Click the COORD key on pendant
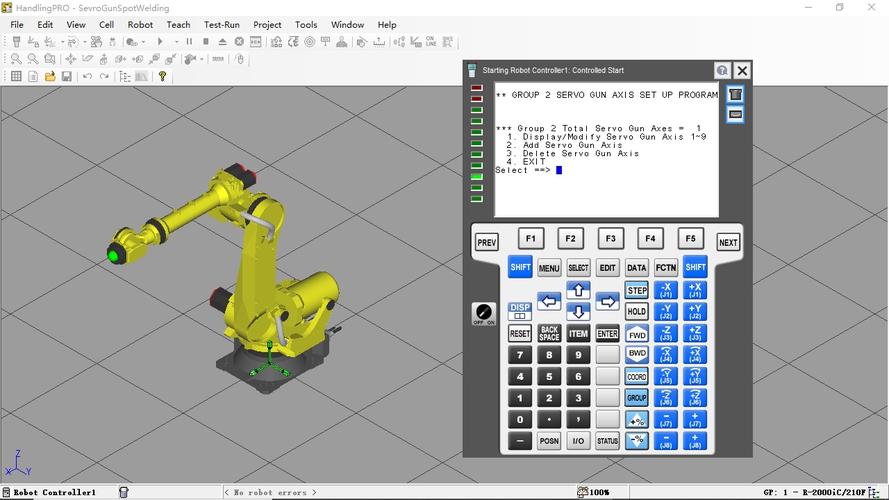889x500 pixels. point(637,376)
